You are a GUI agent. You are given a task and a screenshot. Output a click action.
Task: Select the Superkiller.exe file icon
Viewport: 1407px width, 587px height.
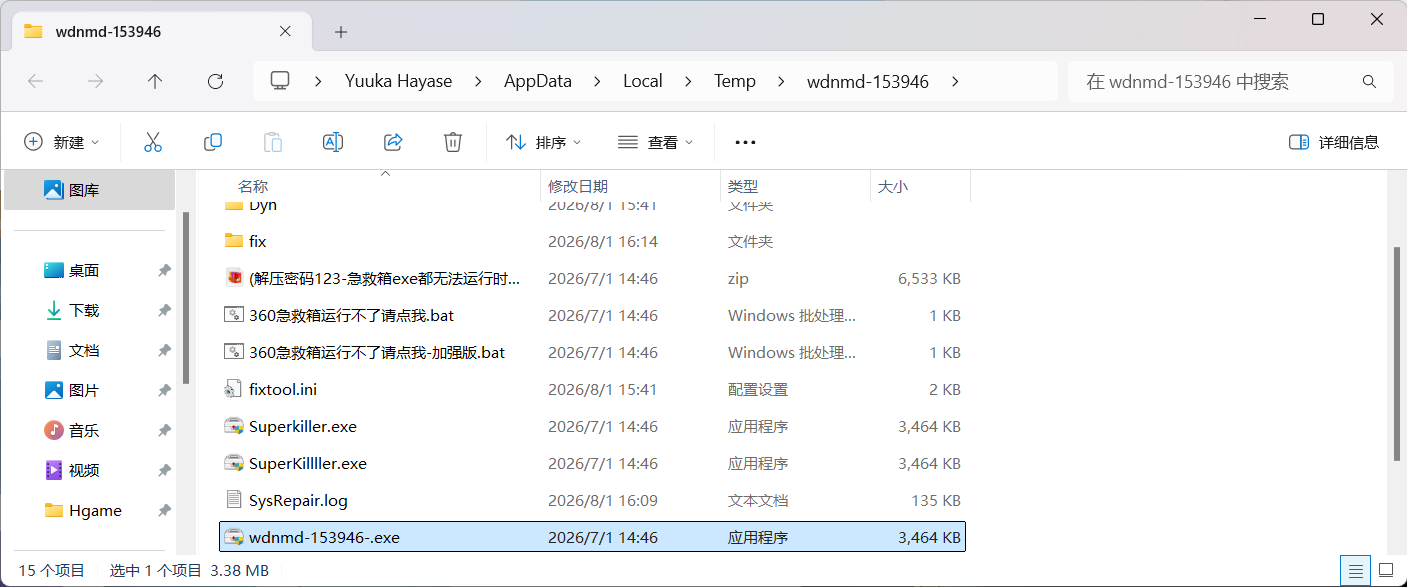234,426
